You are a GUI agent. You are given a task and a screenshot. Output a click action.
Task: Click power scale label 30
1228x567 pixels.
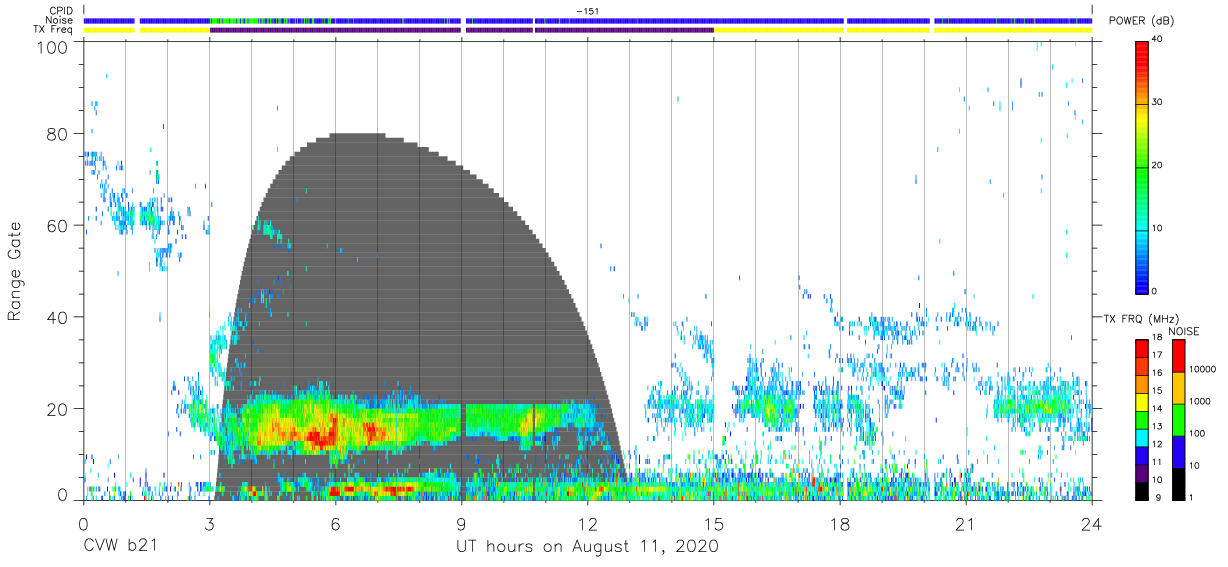click(x=1158, y=103)
